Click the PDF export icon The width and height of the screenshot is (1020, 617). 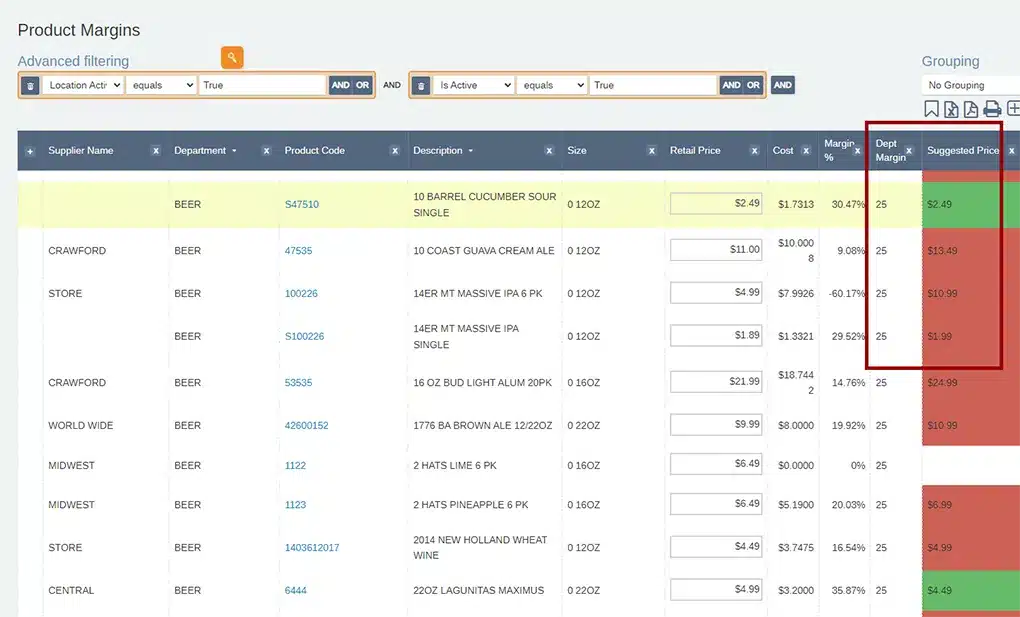(971, 109)
